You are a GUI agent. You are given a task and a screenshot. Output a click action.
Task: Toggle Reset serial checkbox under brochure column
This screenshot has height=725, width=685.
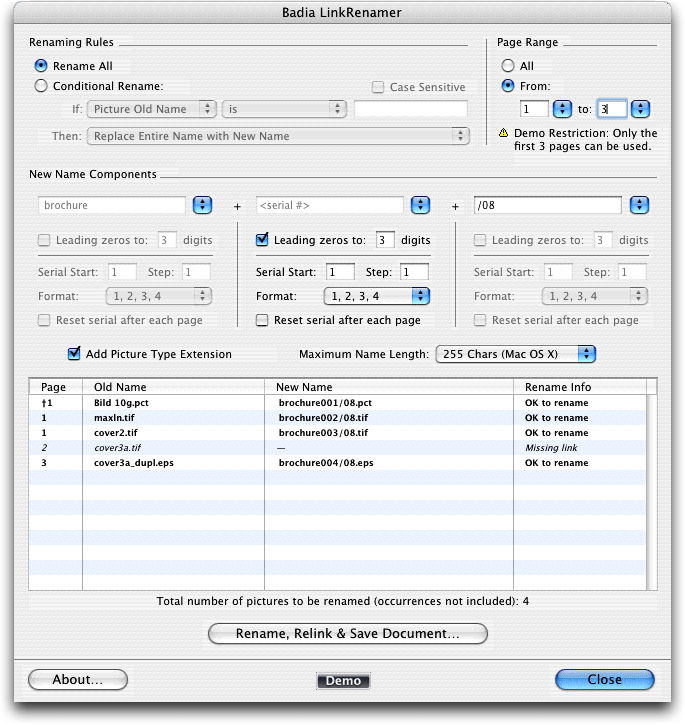tap(44, 320)
